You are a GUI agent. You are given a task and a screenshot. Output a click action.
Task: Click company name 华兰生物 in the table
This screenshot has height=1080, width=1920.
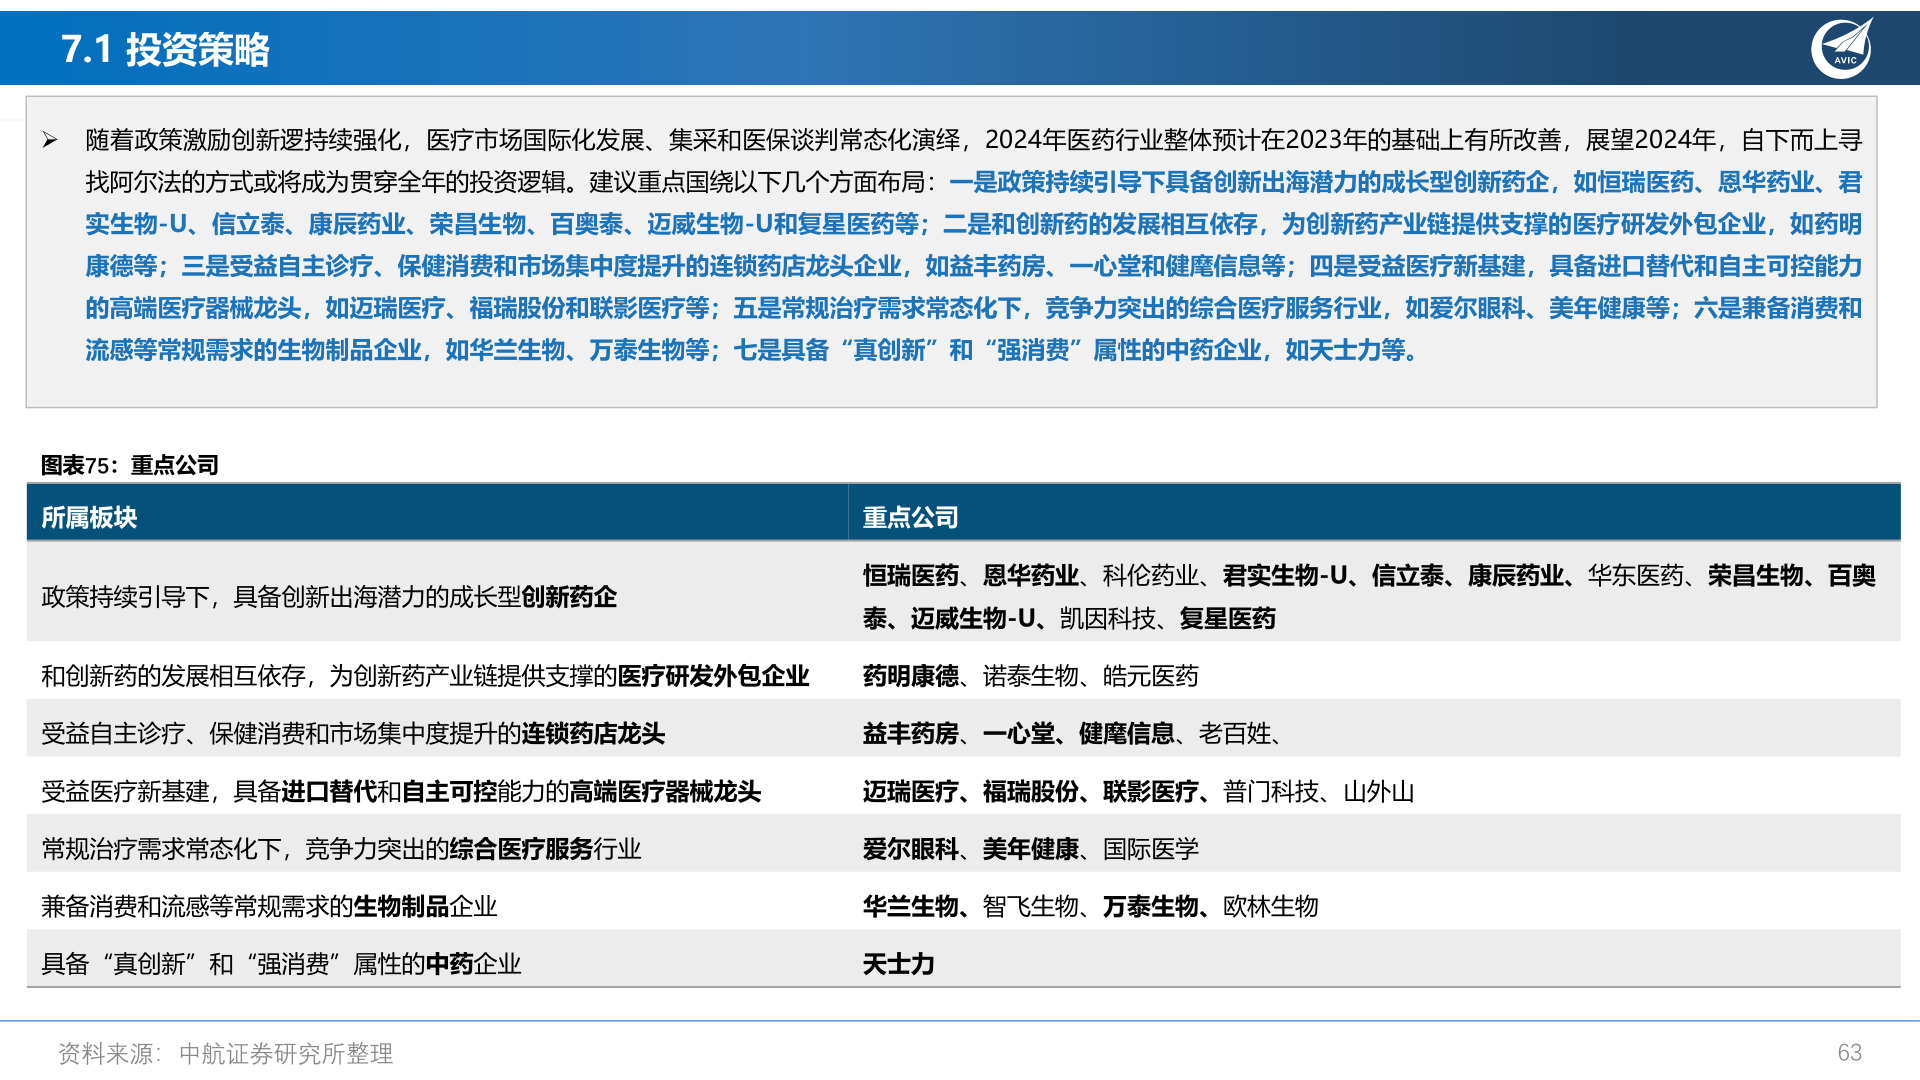point(910,907)
